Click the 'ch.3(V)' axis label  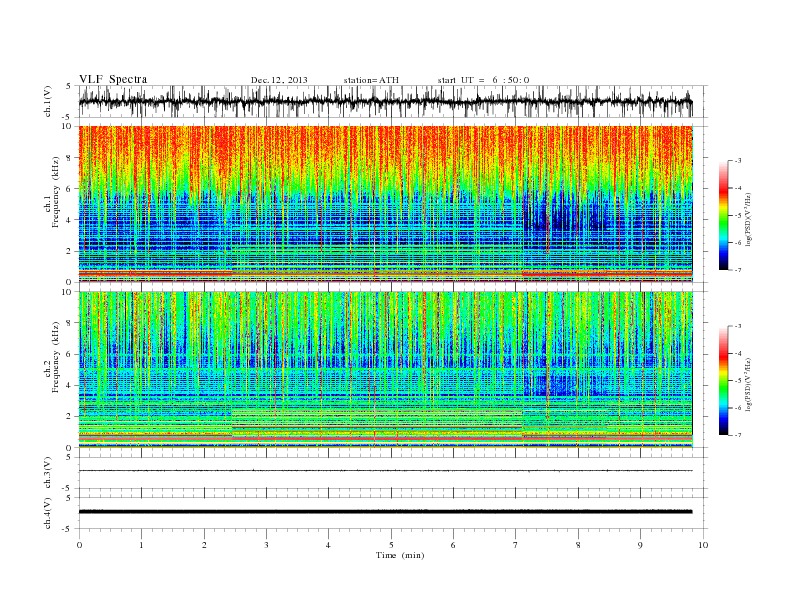pos(48,474)
